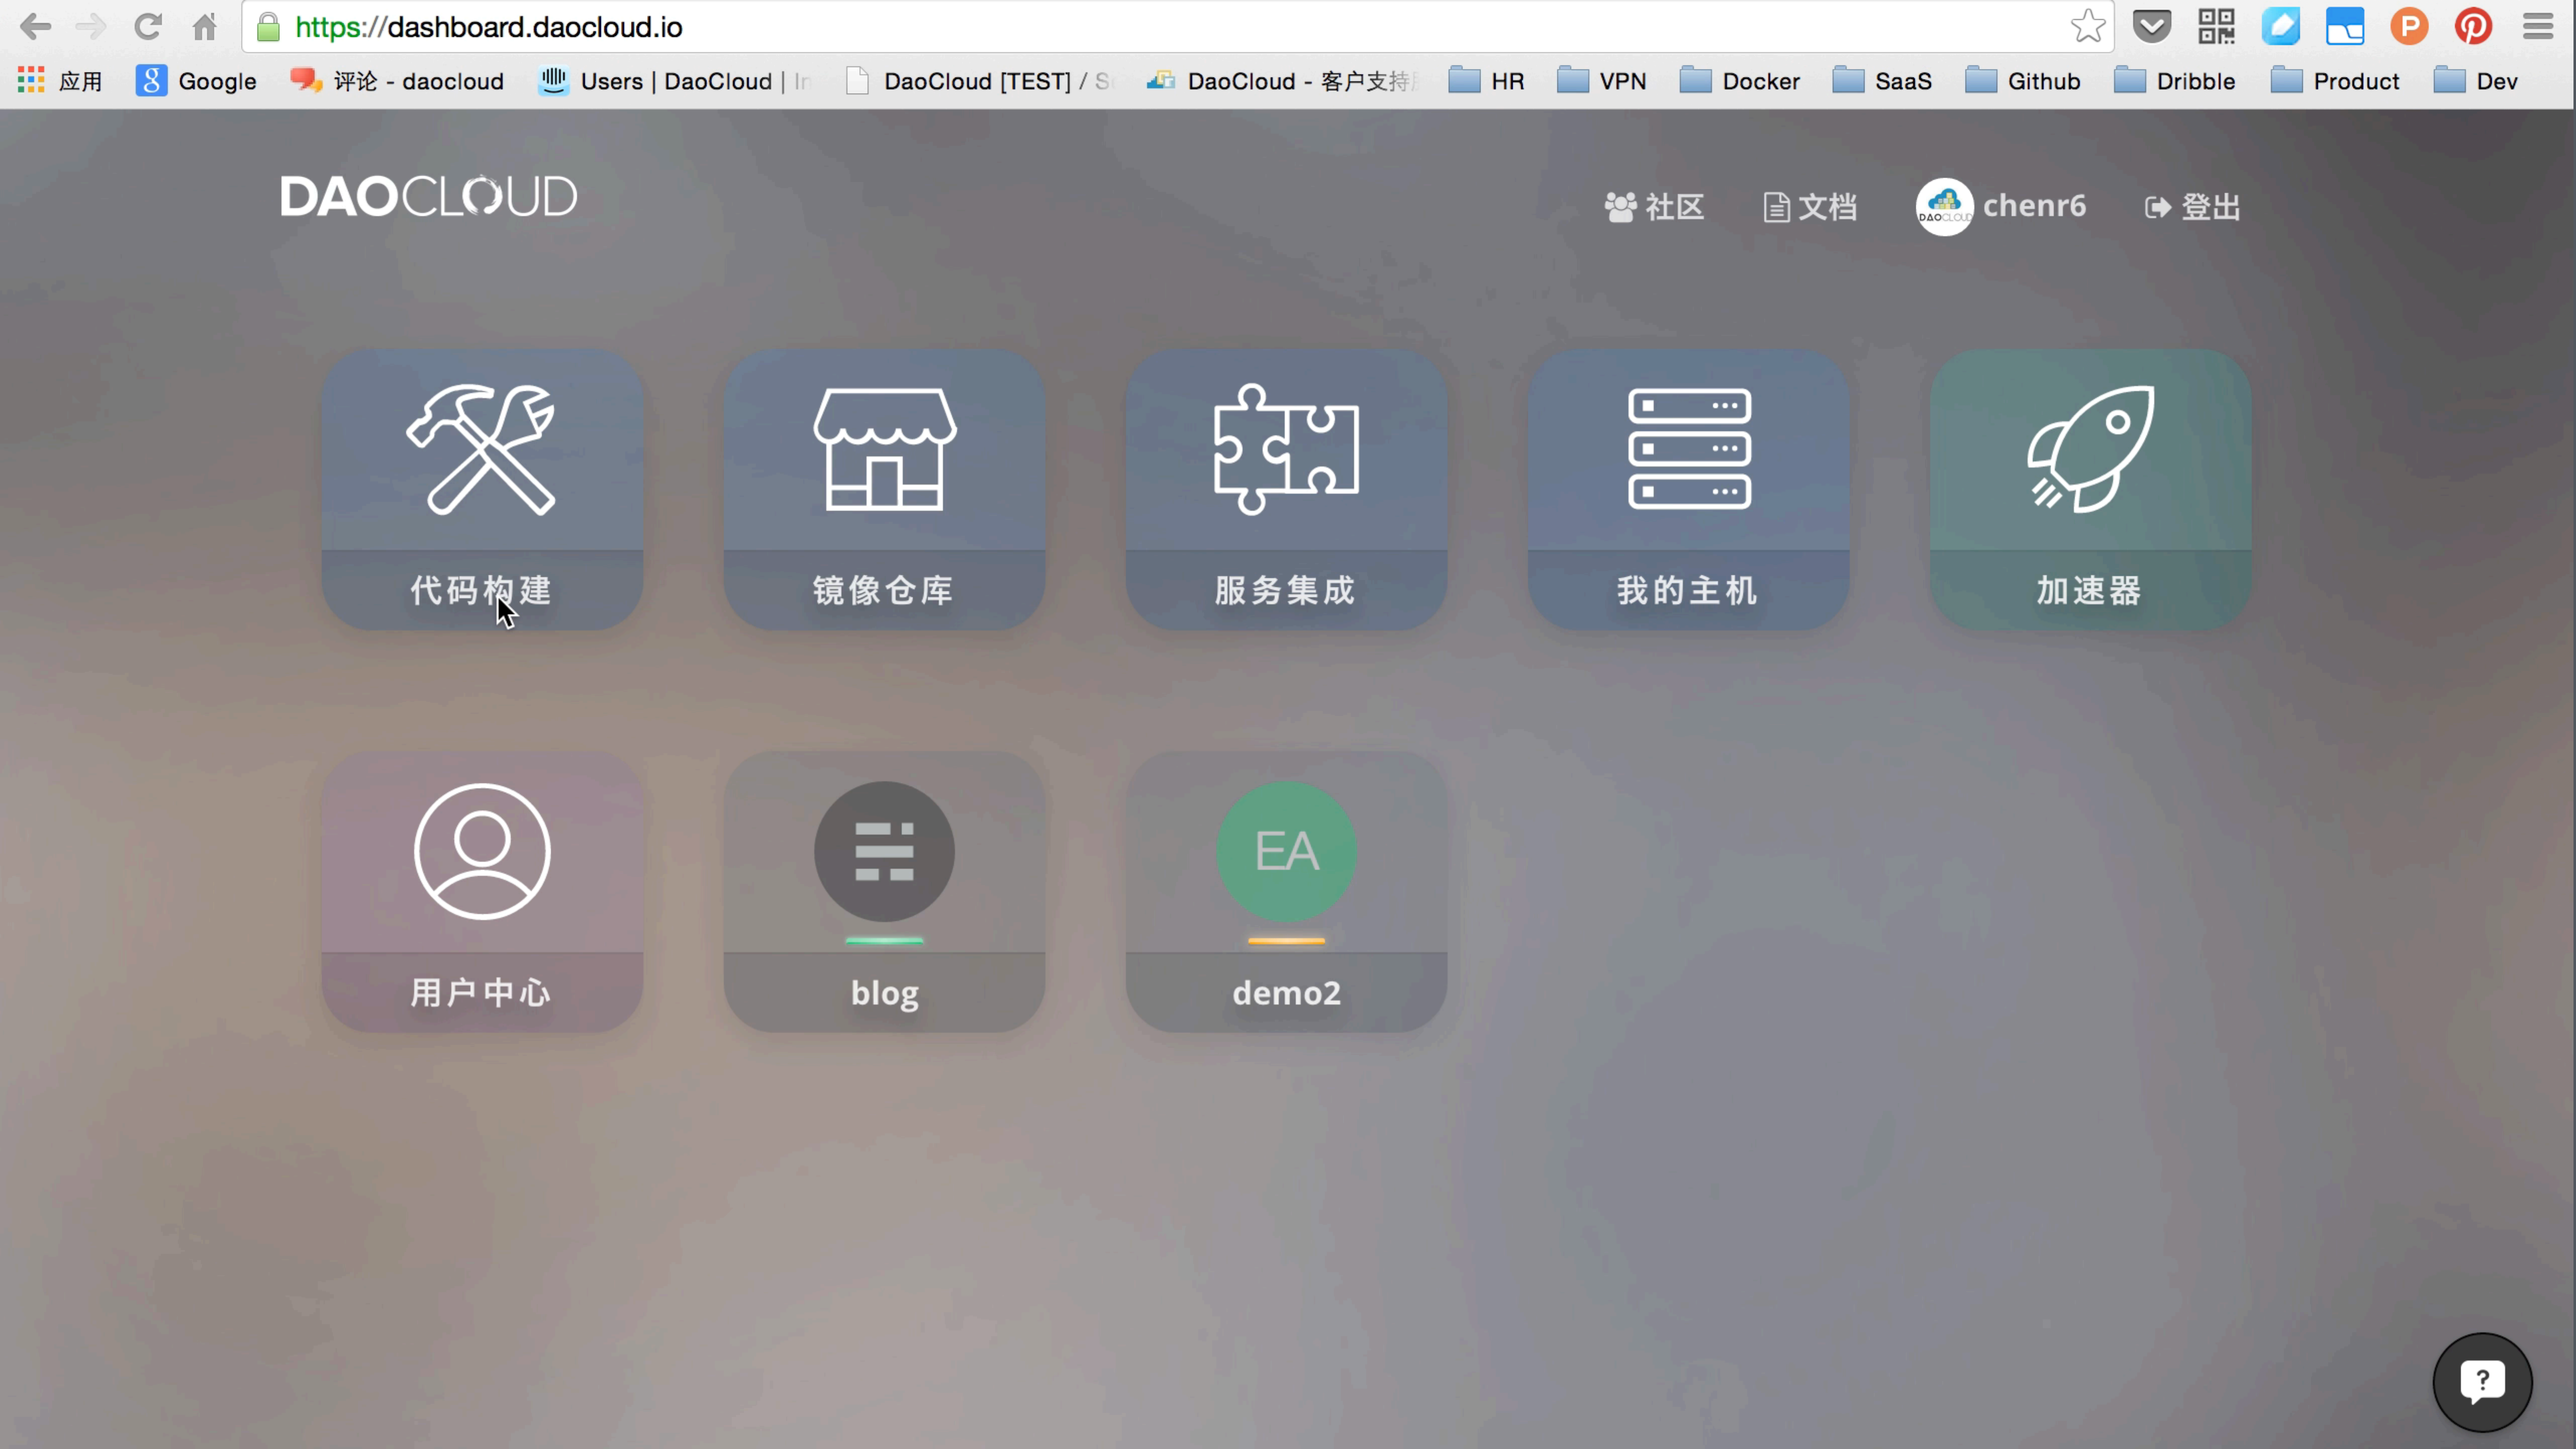
Task: Open the 服务集成 puzzle-piece tile
Action: (1286, 489)
